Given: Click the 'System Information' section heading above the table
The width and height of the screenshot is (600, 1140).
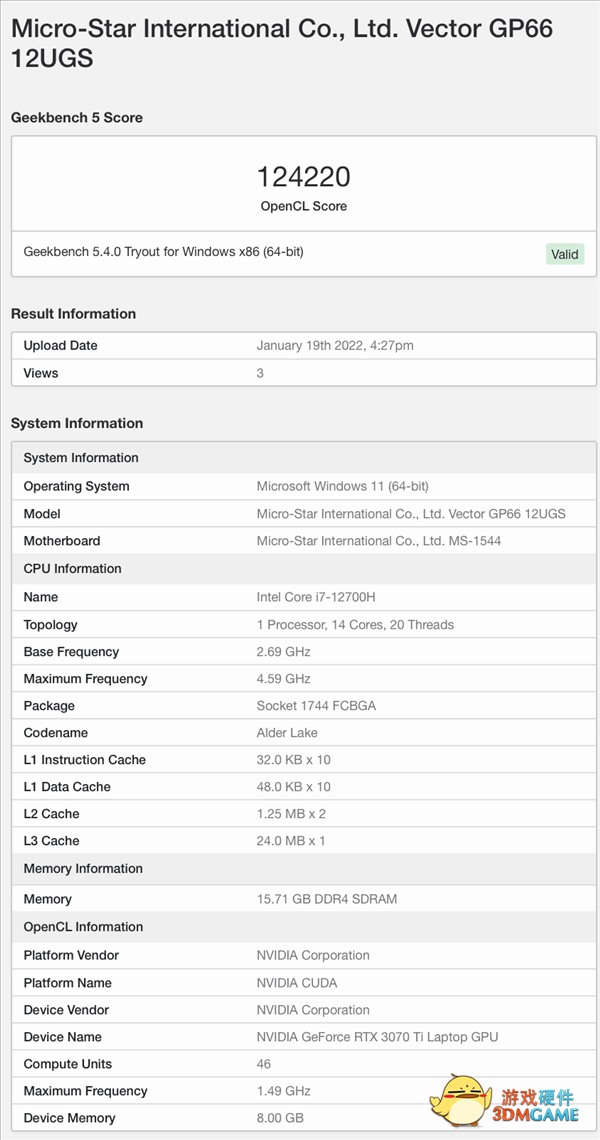Looking at the screenshot, I should [x=77, y=423].
